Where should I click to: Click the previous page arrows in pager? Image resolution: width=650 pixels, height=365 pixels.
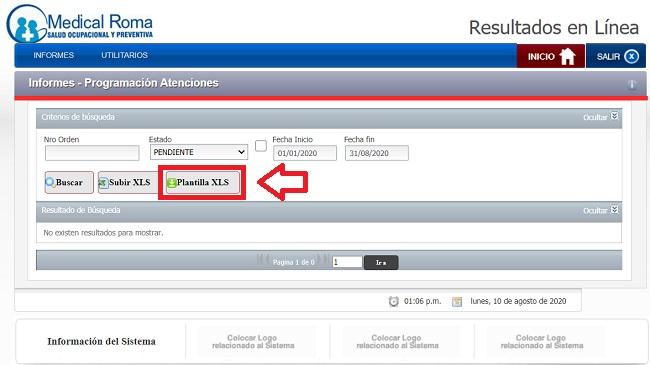[263, 260]
